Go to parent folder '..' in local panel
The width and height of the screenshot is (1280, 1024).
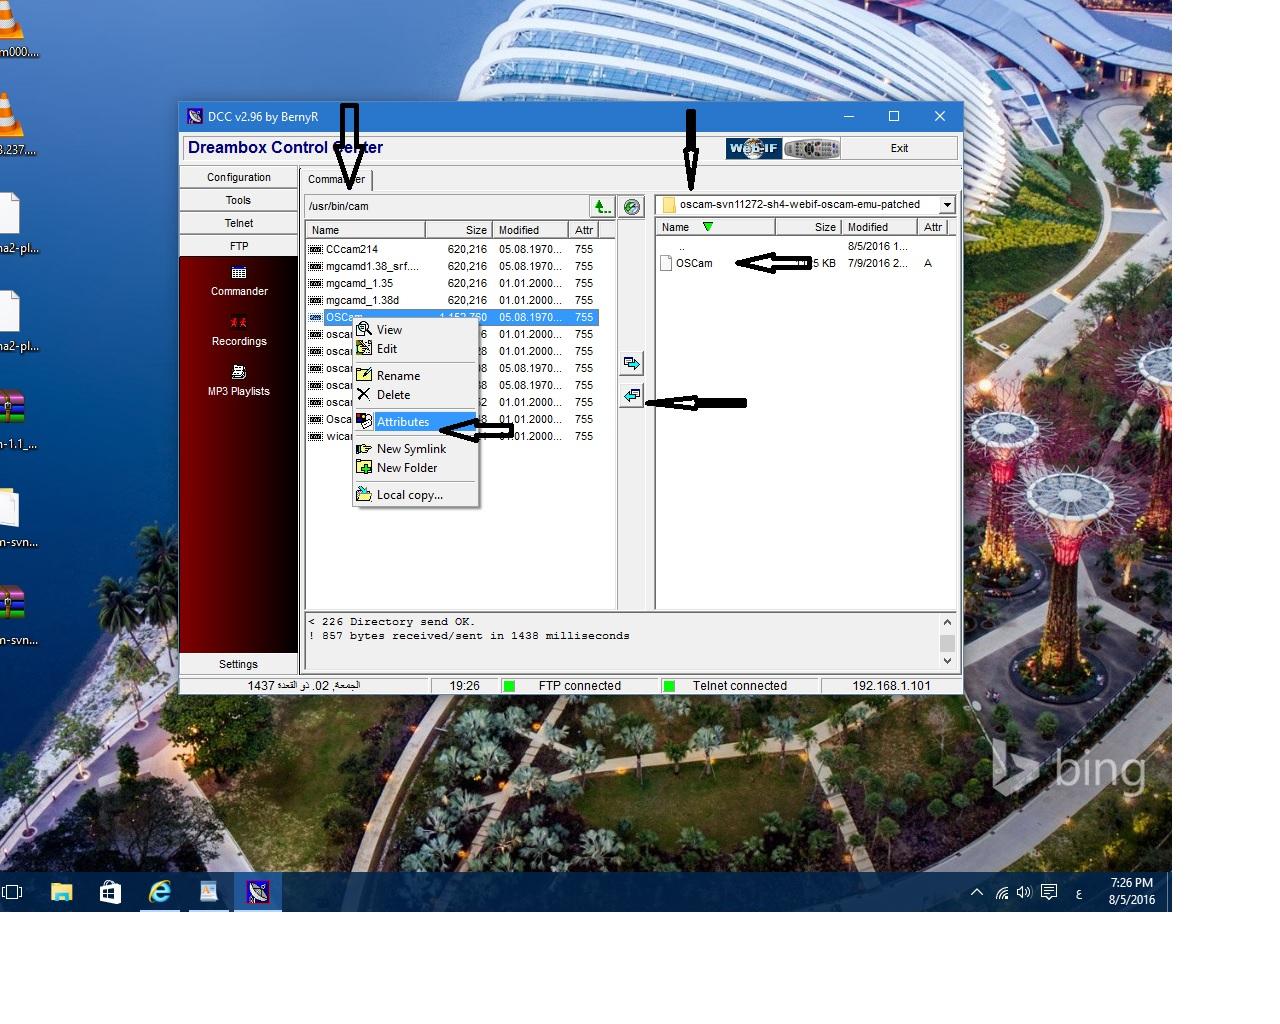click(682, 246)
